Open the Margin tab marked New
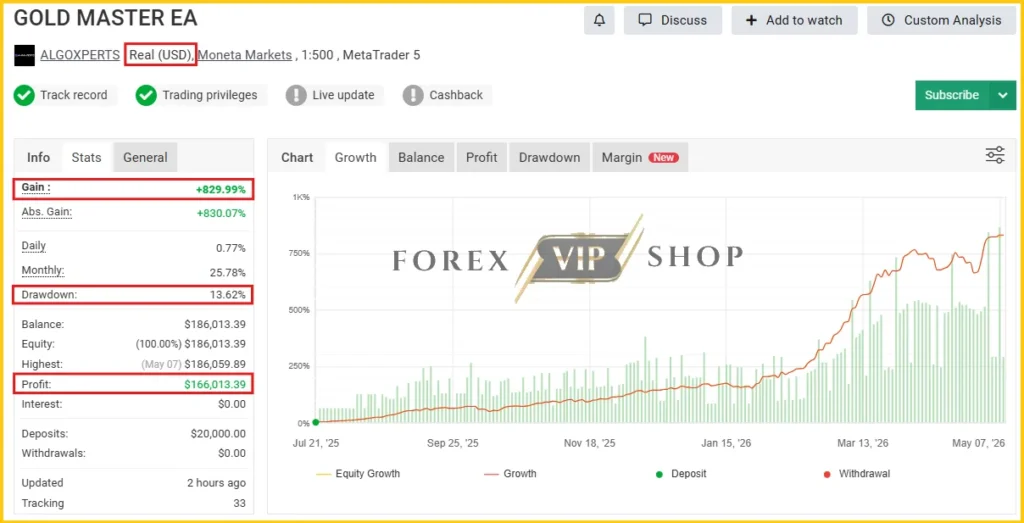1024x523 pixels. [640, 157]
